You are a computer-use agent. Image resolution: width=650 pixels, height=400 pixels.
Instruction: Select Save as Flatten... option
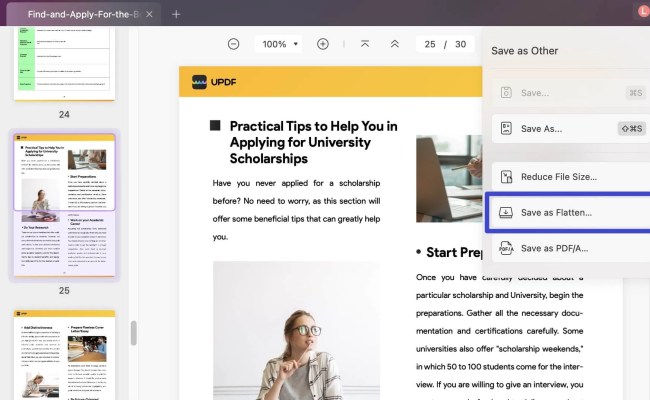[569, 212]
